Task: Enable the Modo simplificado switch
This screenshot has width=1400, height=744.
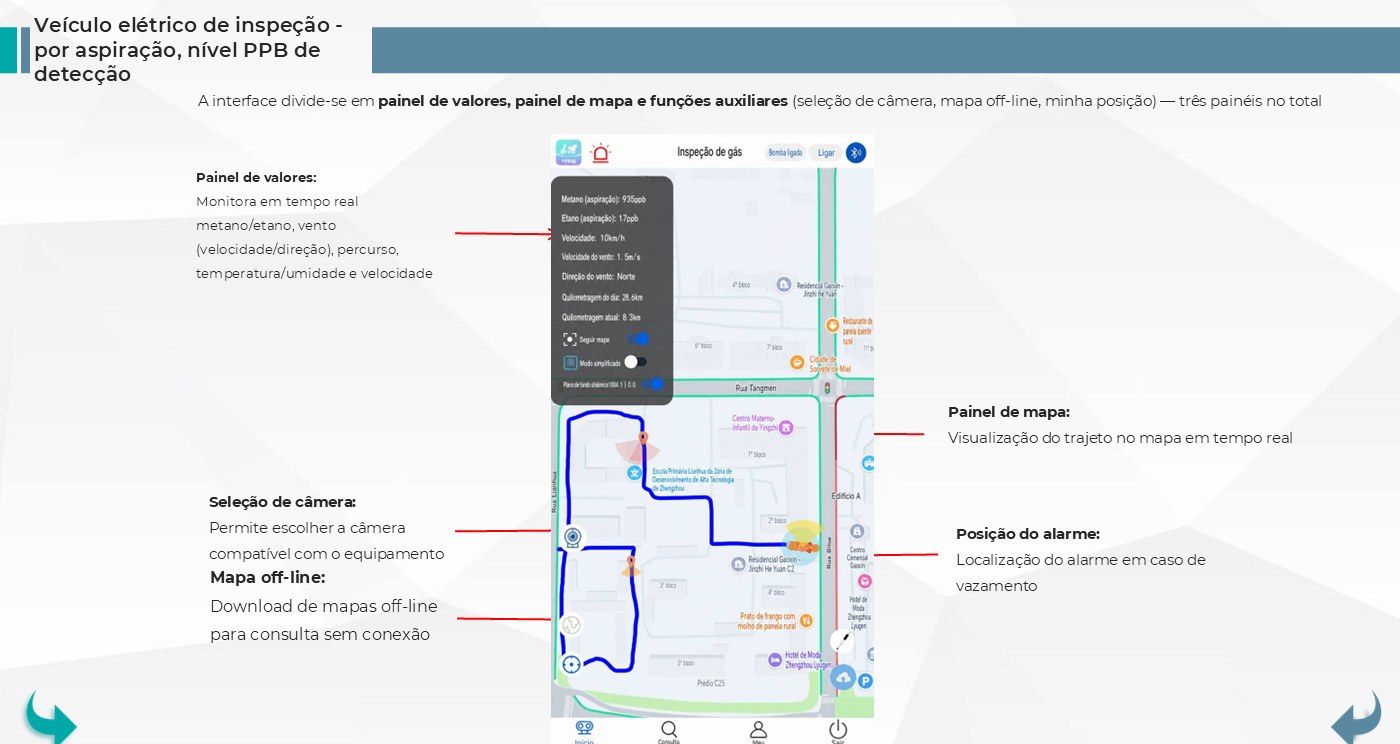Action: pos(636,362)
